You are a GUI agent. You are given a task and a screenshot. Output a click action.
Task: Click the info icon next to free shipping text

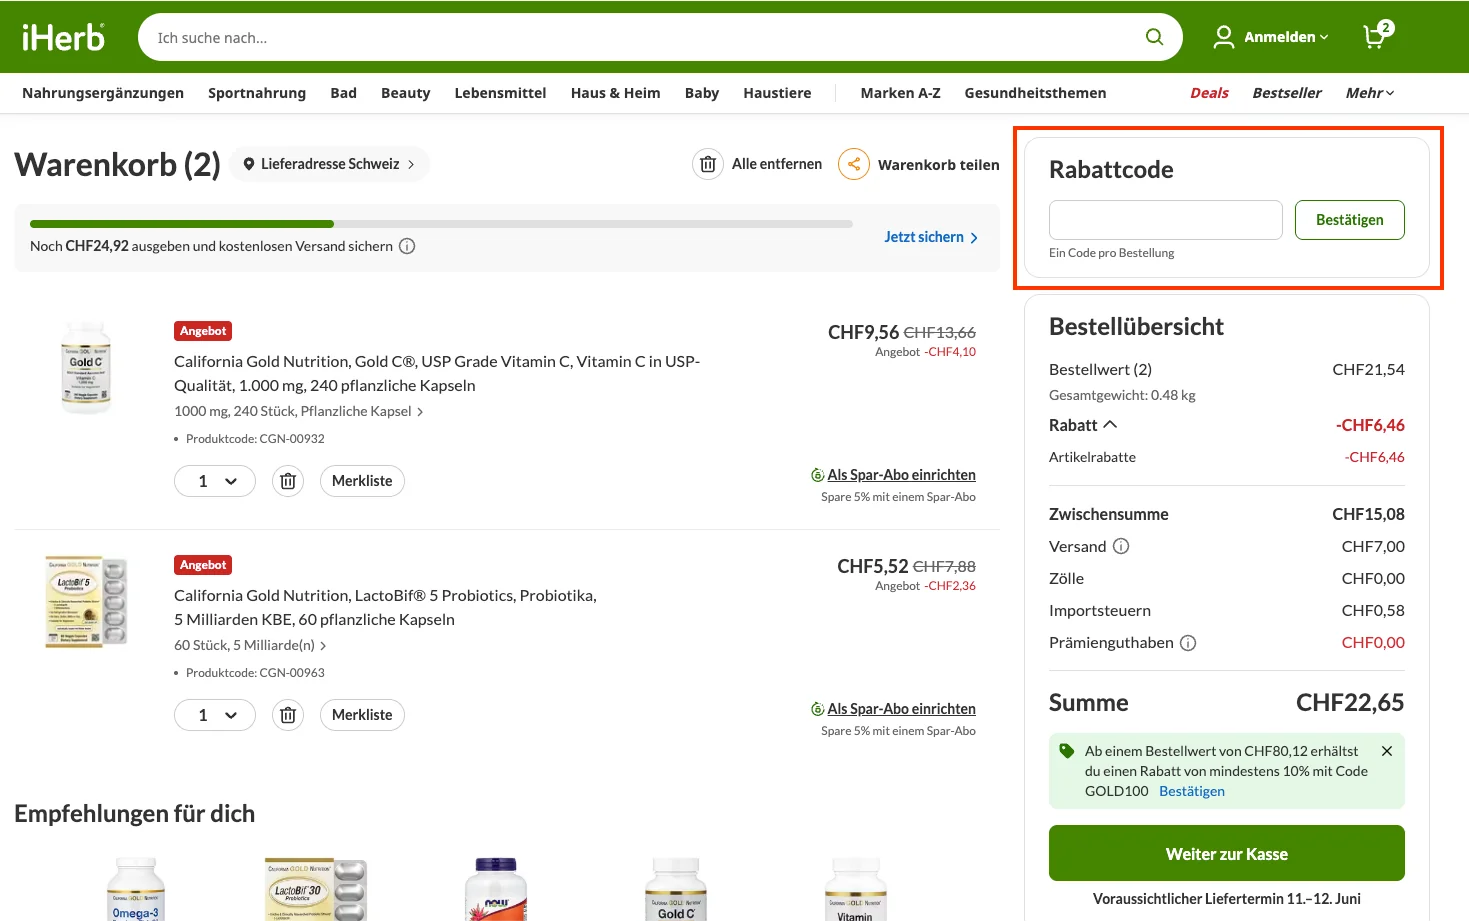407,246
